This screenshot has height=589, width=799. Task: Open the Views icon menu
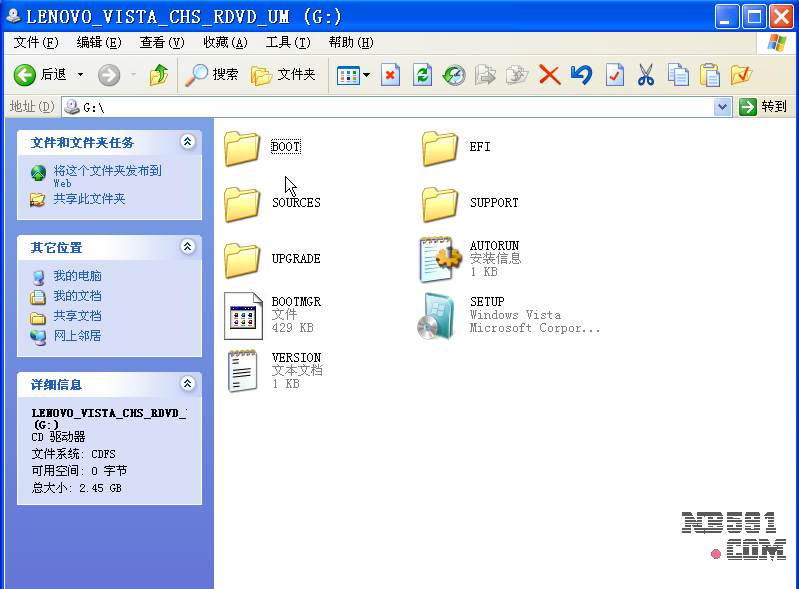pos(353,75)
